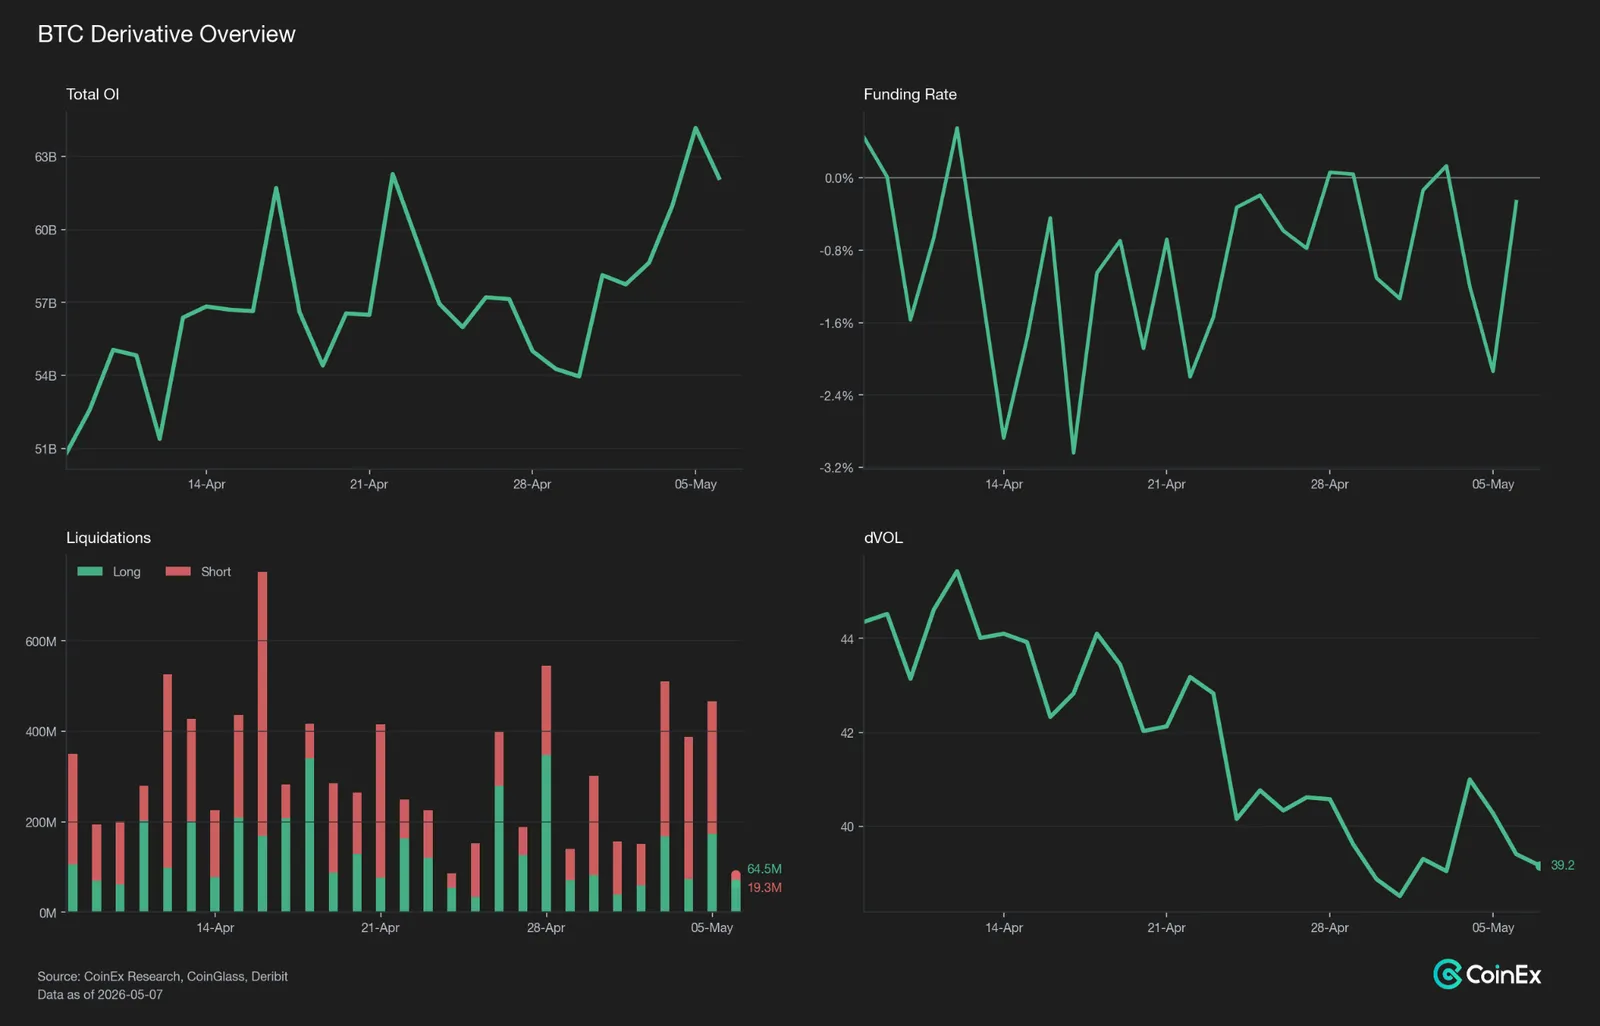Click the -1.6% label in Funding Rate
Viewport: 1600px width, 1026px height.
tap(837, 323)
